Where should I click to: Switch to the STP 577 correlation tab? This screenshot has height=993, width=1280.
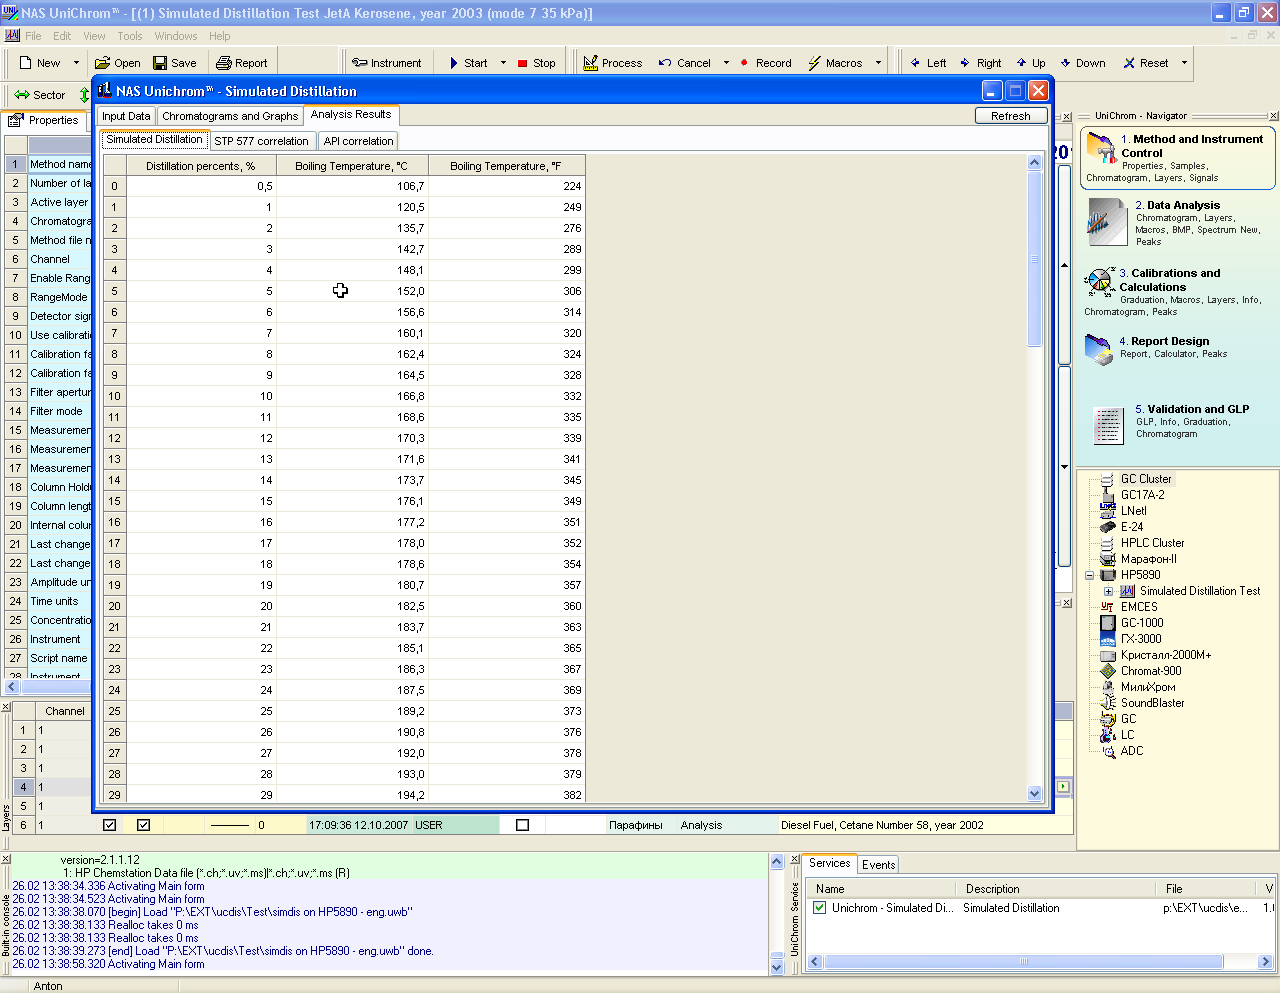click(x=261, y=141)
